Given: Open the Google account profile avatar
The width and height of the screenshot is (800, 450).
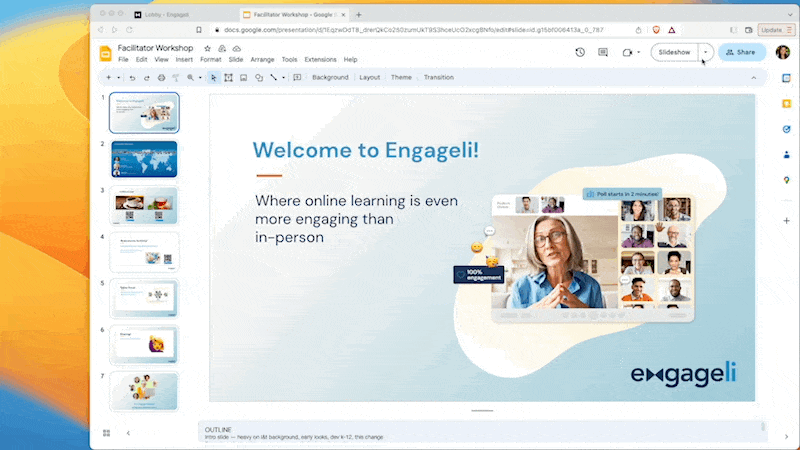Looking at the screenshot, I should (783, 52).
